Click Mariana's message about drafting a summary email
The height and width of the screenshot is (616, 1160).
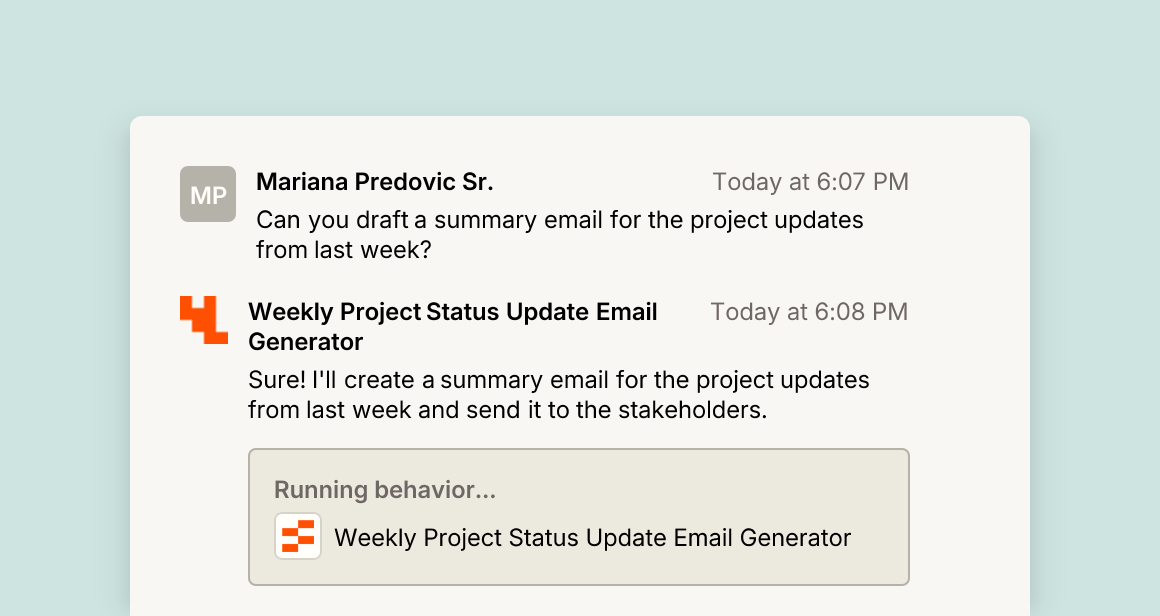559,235
